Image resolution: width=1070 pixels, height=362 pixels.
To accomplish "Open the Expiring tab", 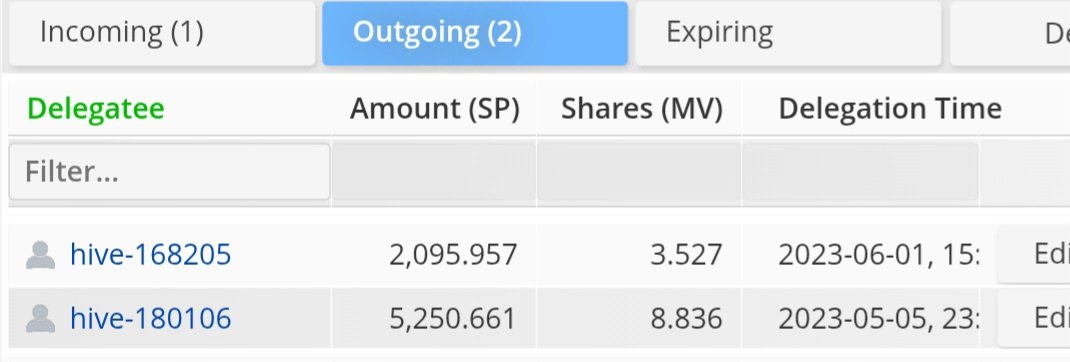I will 788,33.
